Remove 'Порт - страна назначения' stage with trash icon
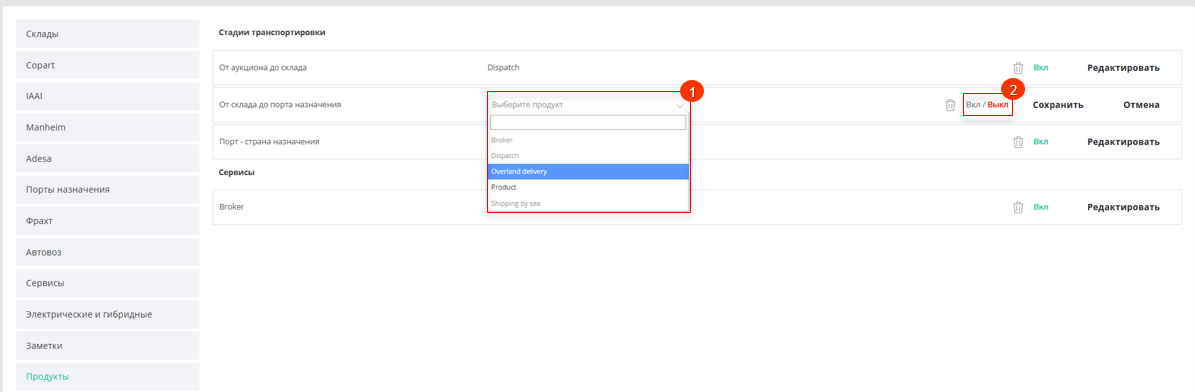This screenshot has width=1195, height=392. pyautogui.click(x=1017, y=142)
